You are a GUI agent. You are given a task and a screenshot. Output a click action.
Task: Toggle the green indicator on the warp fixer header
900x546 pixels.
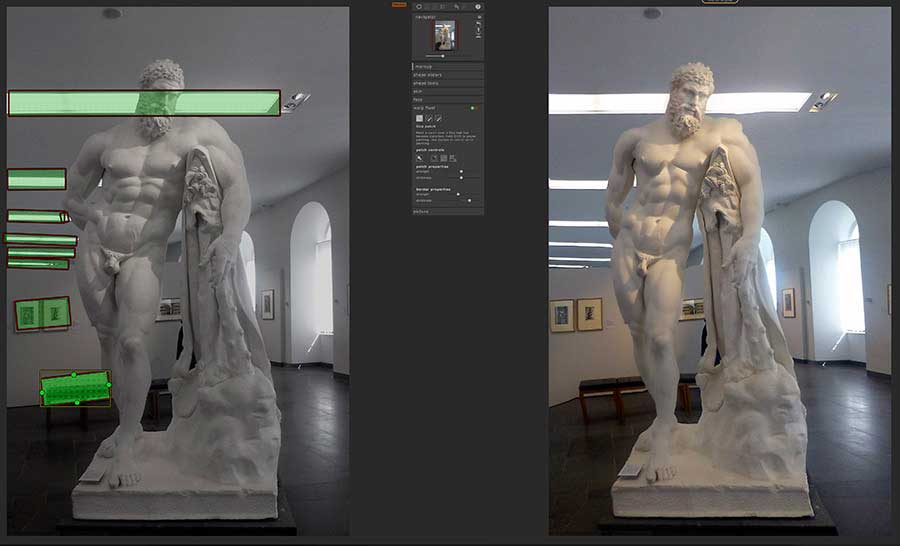coord(472,108)
